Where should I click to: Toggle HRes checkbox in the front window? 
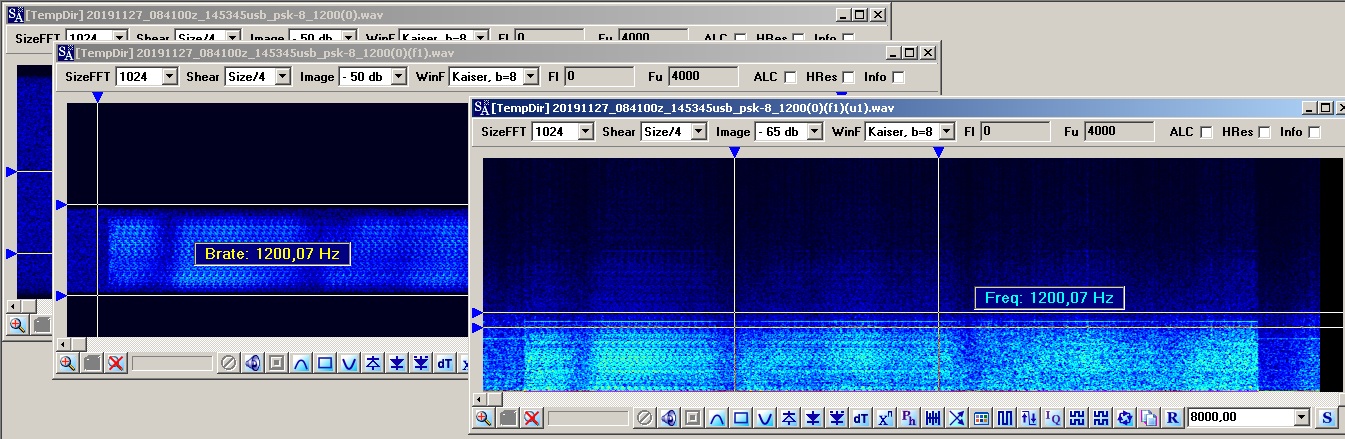click(1264, 132)
